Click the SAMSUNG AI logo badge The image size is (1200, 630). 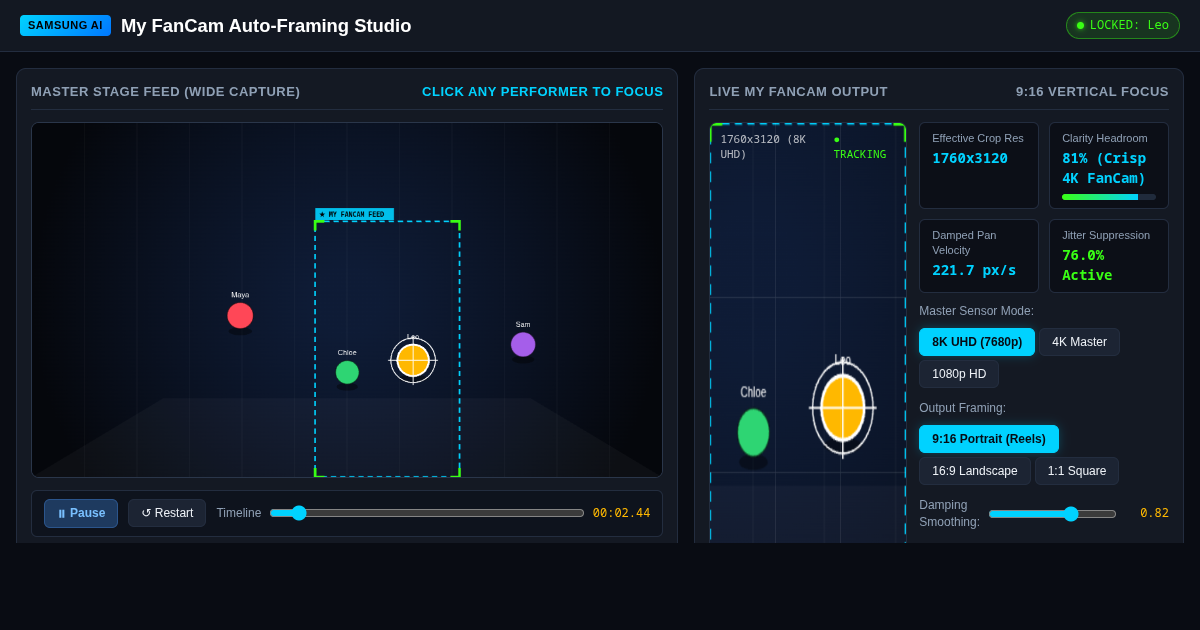(65, 25)
